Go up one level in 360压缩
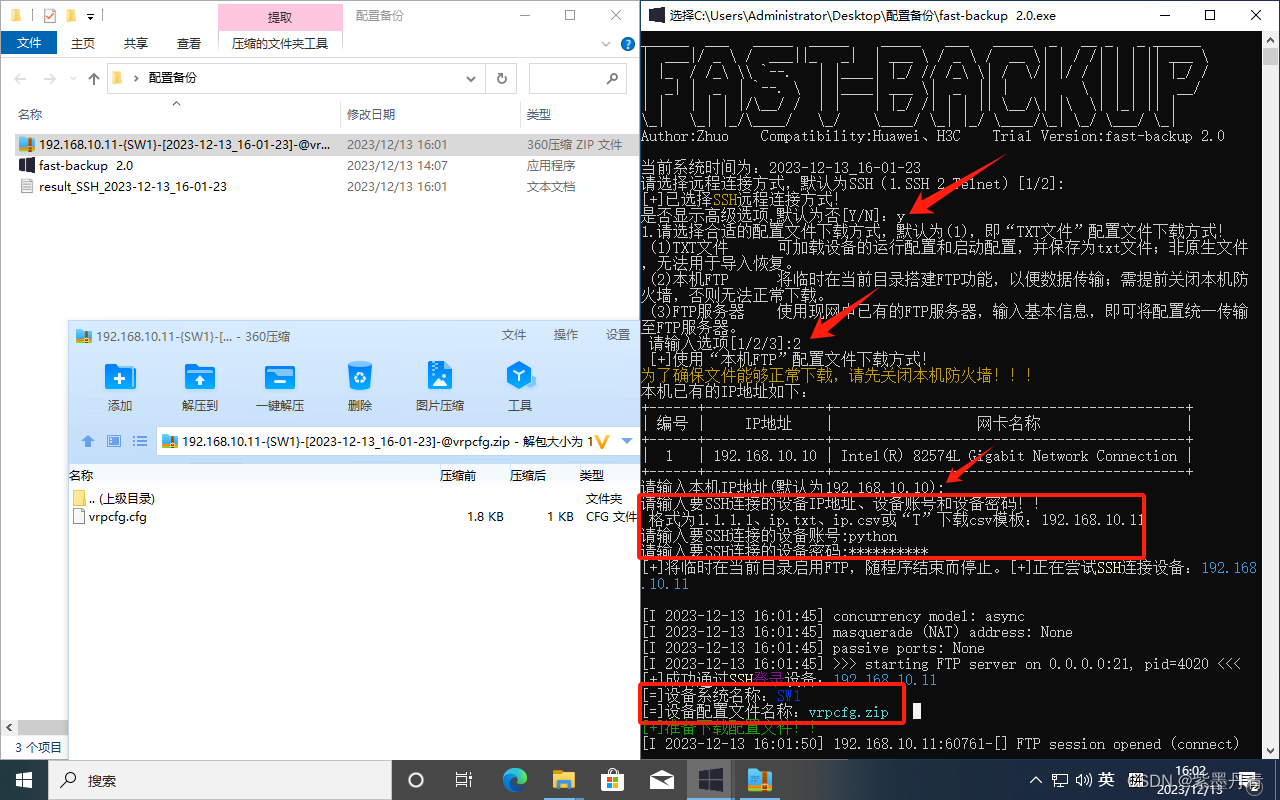Screen dimensions: 1280x800 tap(88, 441)
